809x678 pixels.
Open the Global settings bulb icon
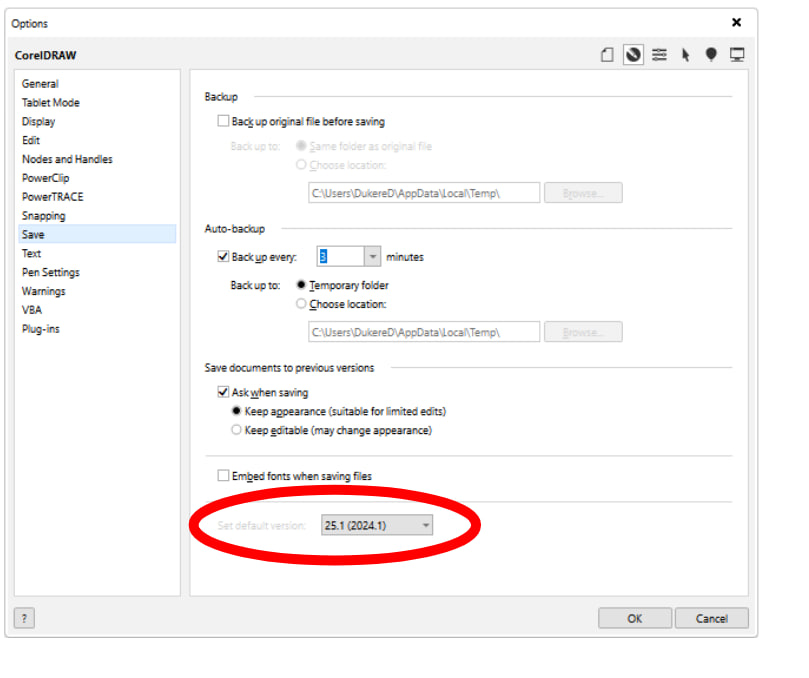(x=711, y=55)
